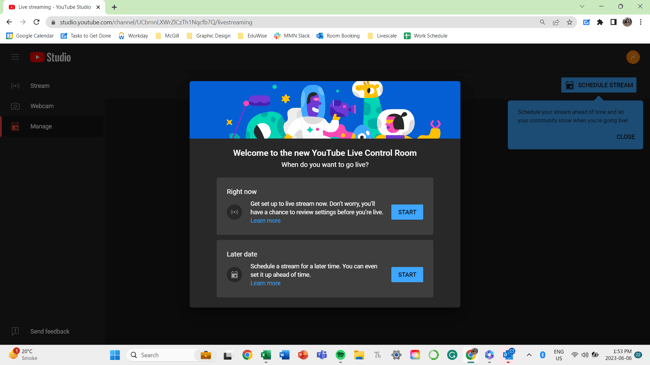Open the Chrome three-dot menu
The height and width of the screenshot is (365, 650).
click(x=640, y=22)
